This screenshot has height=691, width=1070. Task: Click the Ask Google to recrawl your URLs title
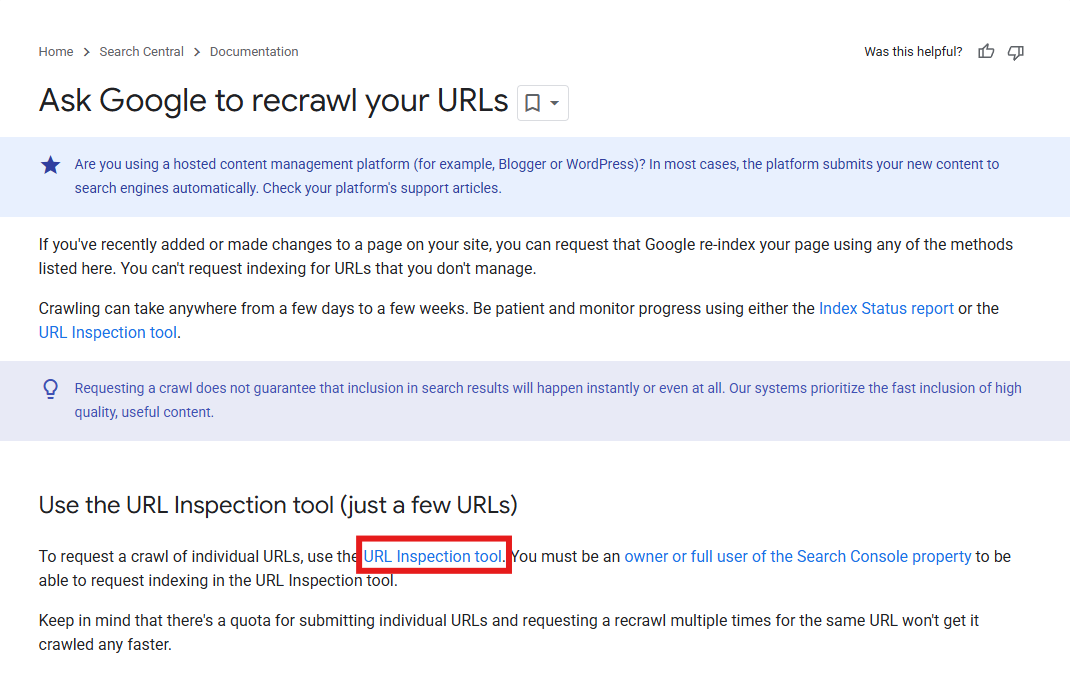(273, 101)
